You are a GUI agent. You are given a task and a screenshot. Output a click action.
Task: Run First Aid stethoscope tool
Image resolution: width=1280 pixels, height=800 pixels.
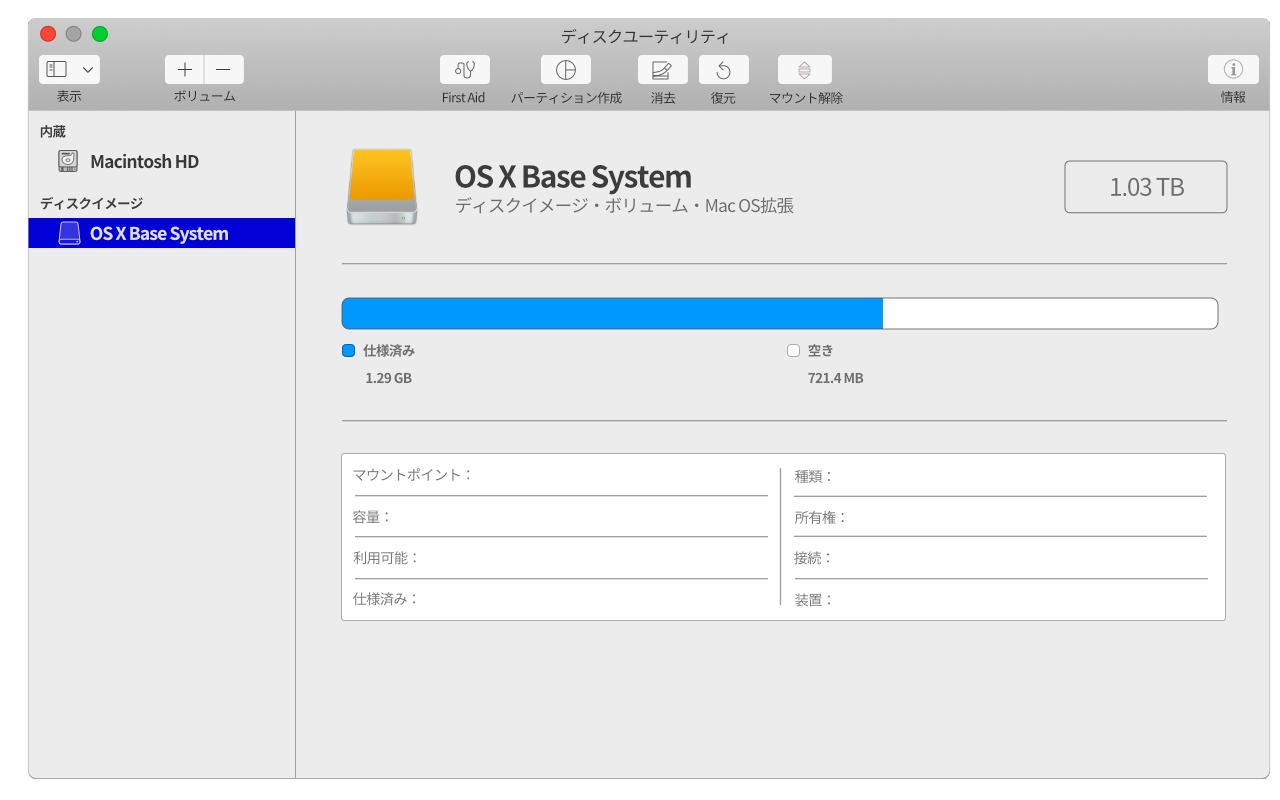click(x=465, y=69)
